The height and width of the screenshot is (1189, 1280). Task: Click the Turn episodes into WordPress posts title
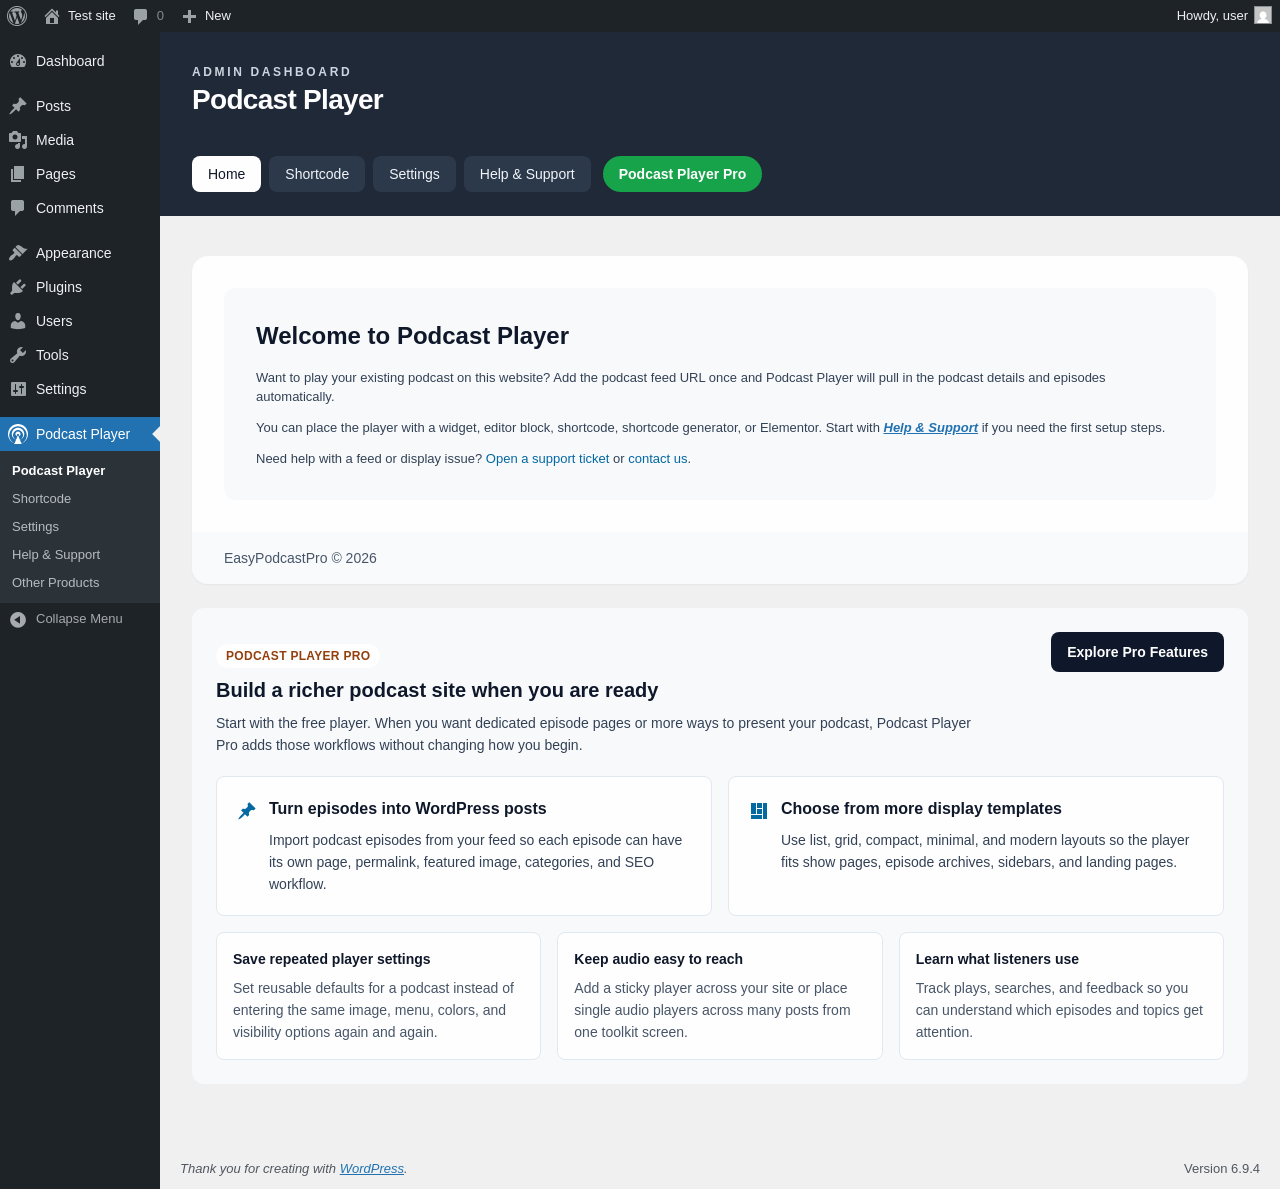408,809
